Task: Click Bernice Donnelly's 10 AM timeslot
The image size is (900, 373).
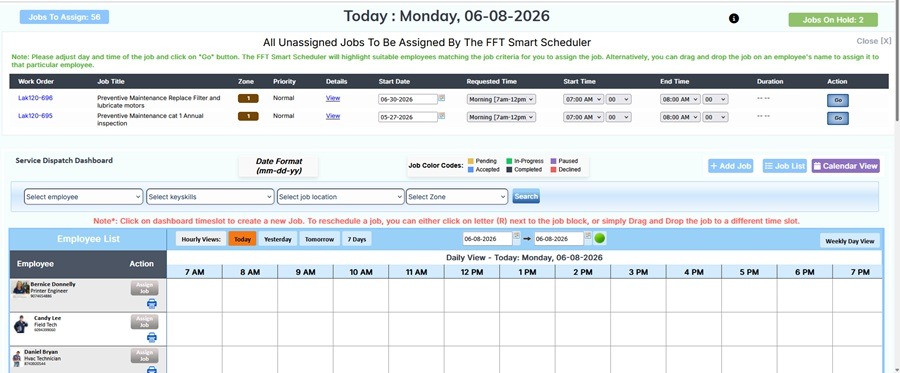Action: click(360, 296)
